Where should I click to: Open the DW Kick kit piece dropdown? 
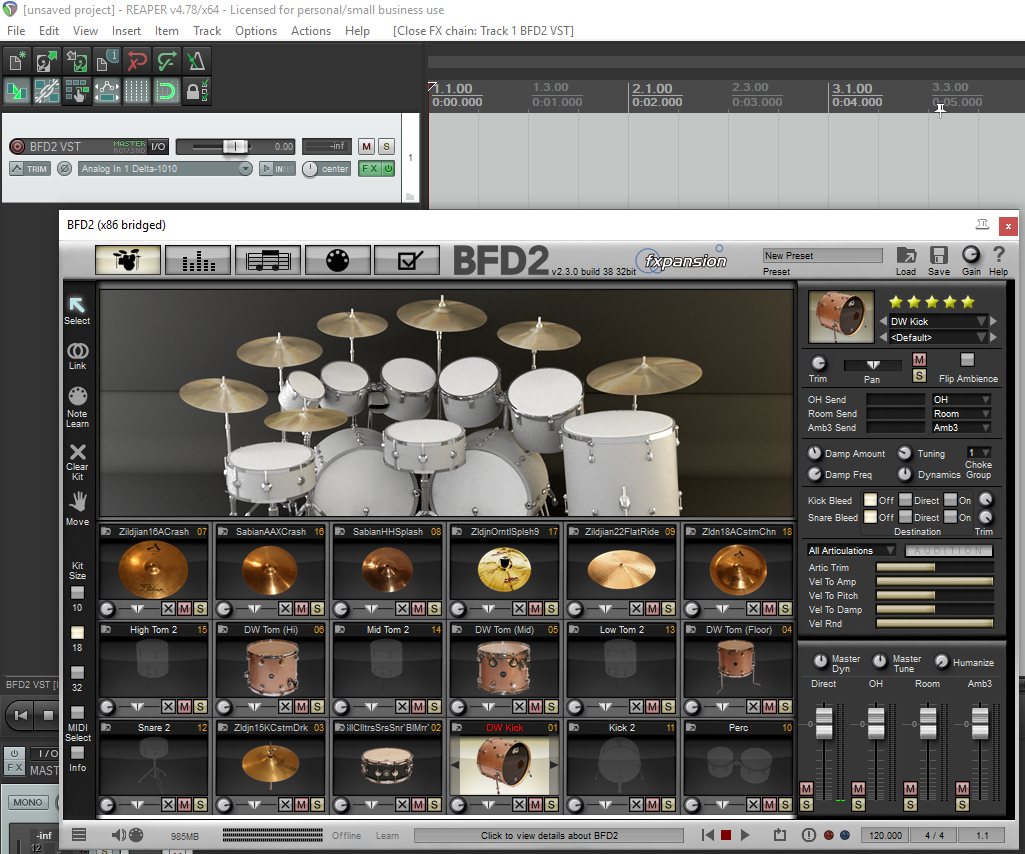pos(938,321)
